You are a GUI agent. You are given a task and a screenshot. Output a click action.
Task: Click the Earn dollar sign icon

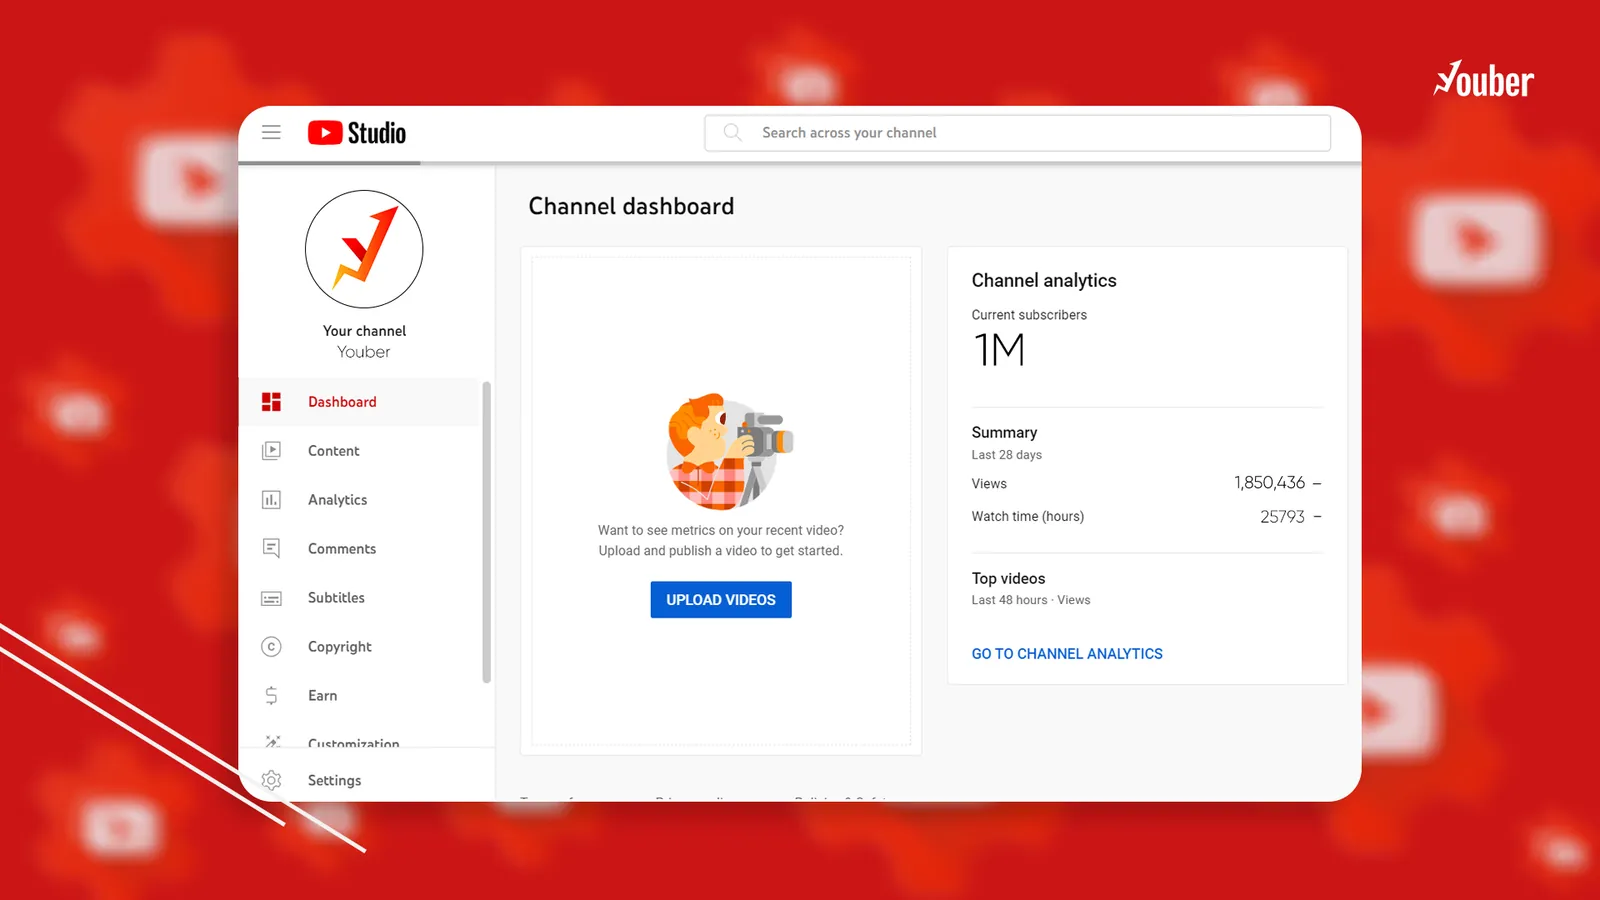tap(271, 696)
